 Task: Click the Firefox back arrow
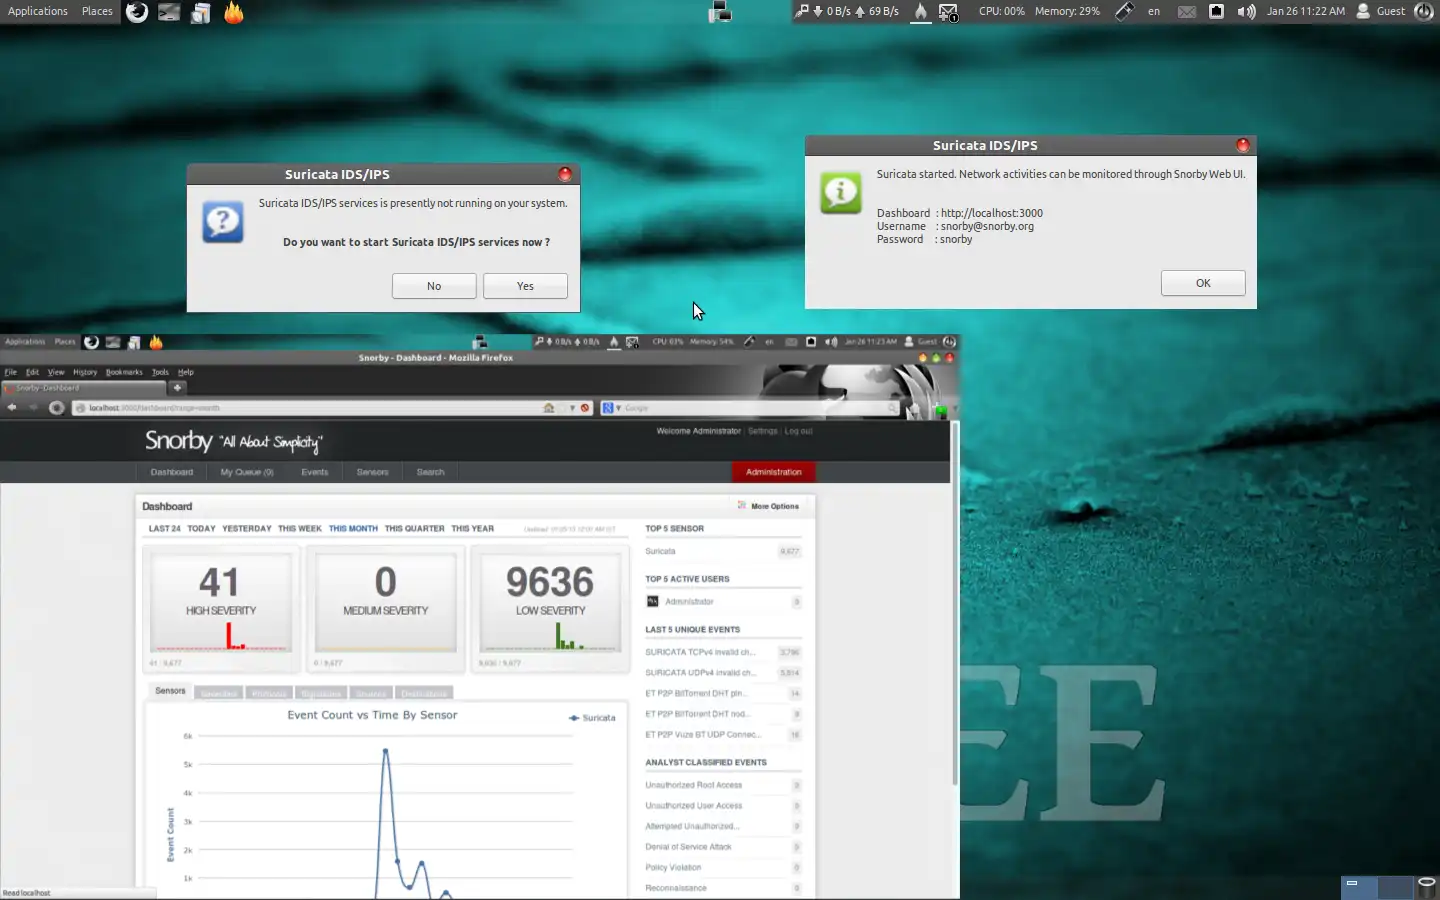(x=12, y=407)
